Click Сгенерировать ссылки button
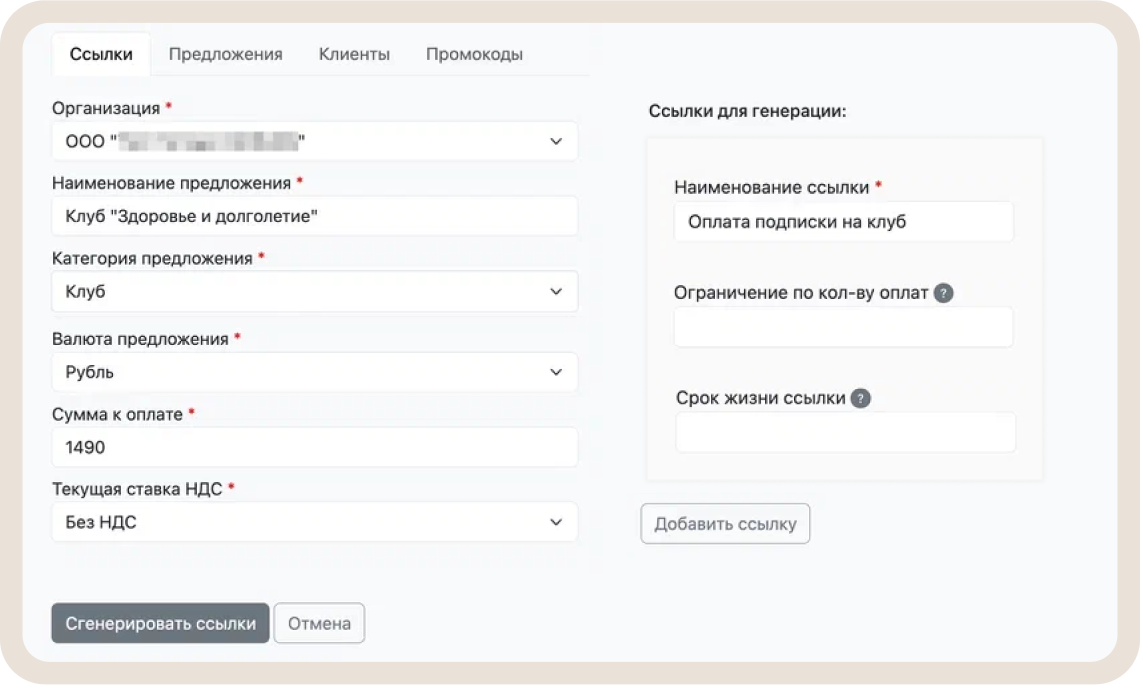Image resolution: width=1140 pixels, height=685 pixels. click(160, 623)
